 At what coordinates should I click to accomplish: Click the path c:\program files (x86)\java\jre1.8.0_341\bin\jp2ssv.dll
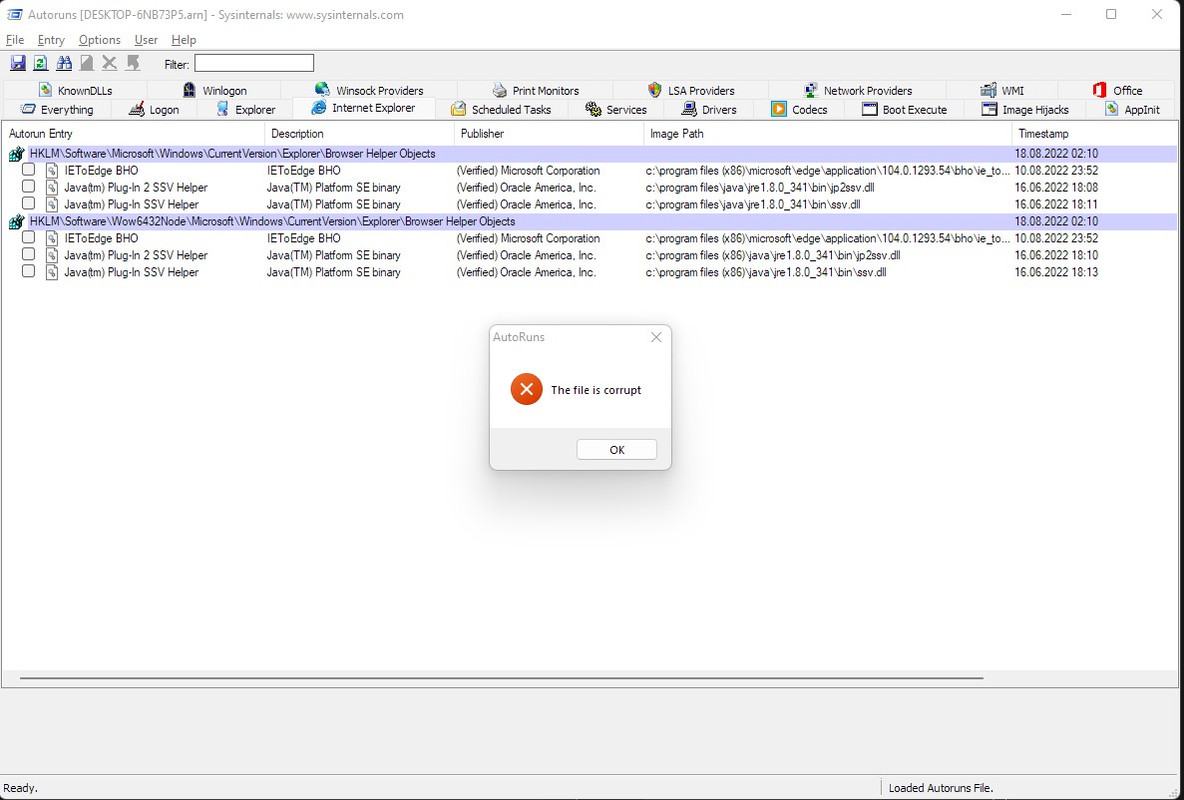click(x=772, y=255)
